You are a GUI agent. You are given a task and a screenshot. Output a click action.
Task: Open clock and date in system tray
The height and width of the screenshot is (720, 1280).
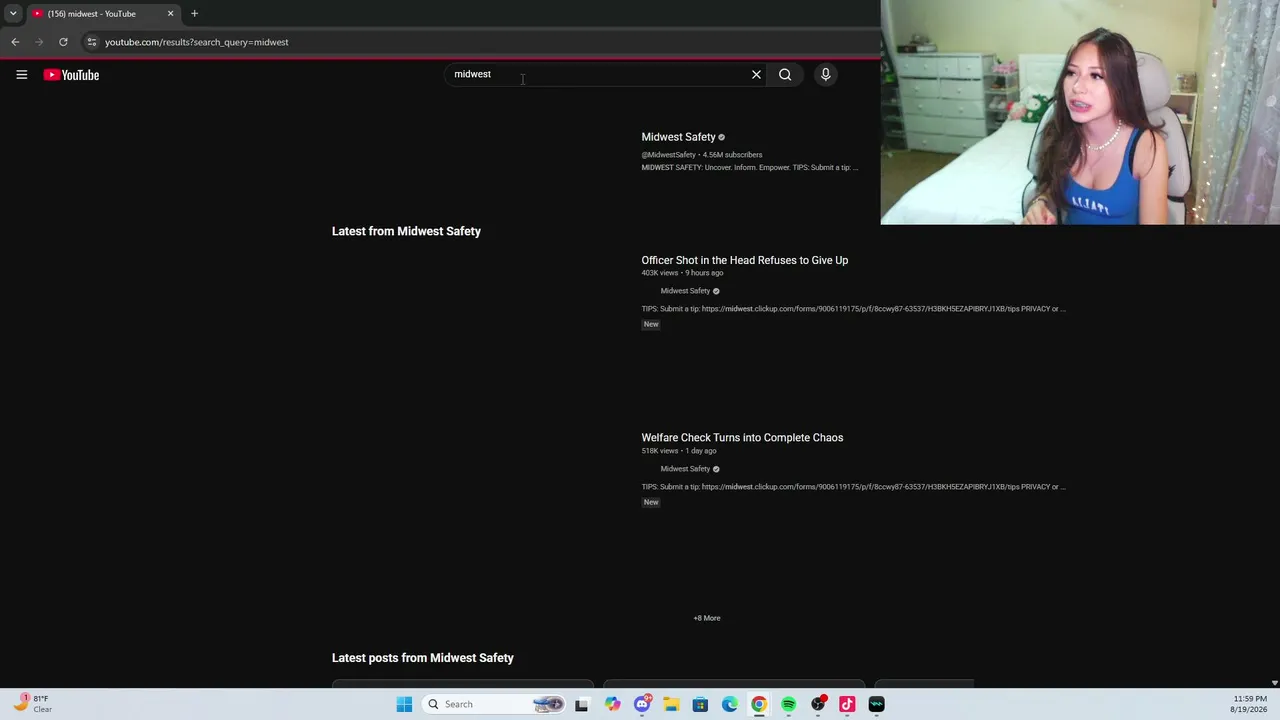coord(1250,704)
